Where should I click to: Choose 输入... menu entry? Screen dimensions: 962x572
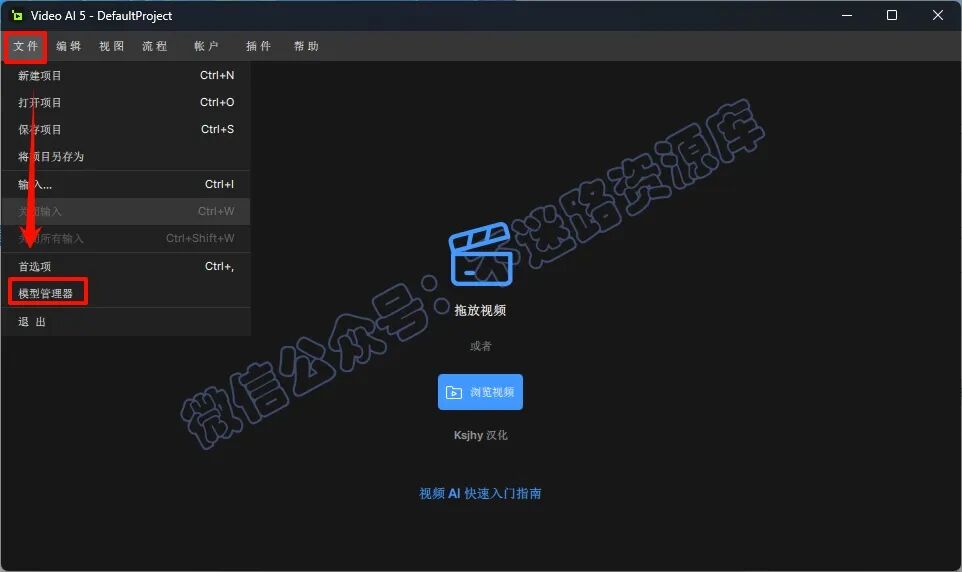(126, 184)
